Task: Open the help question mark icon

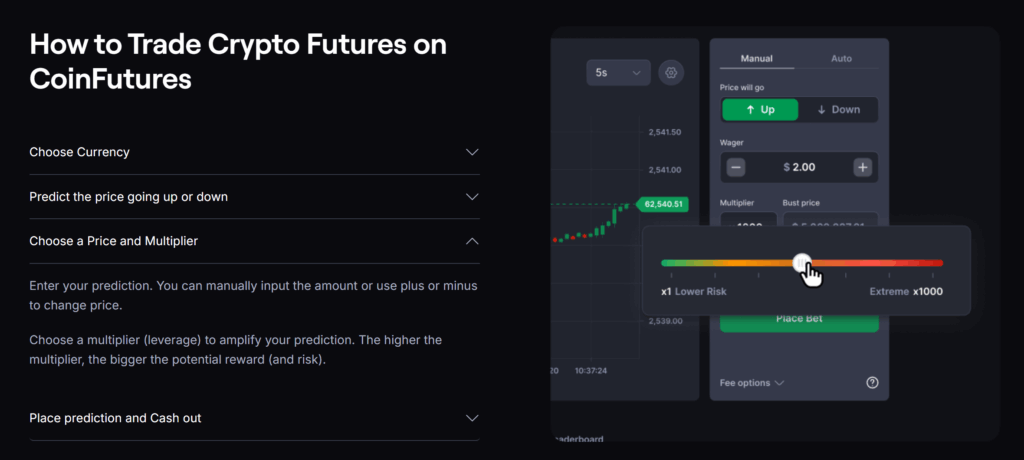Action: tap(872, 383)
